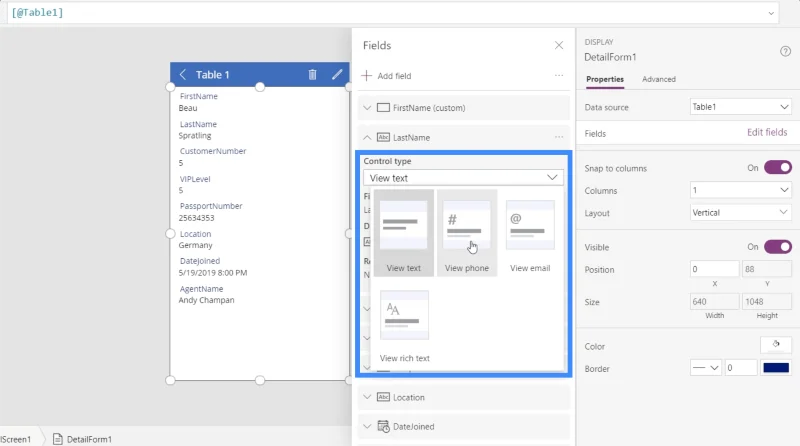
Task: Click the Table 1 title text
Action: (212, 75)
